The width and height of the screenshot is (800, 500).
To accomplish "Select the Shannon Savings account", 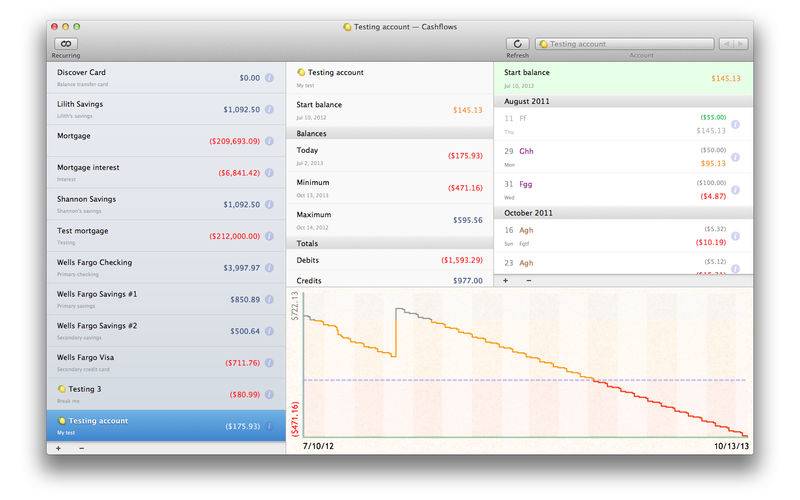I will 166,204.
